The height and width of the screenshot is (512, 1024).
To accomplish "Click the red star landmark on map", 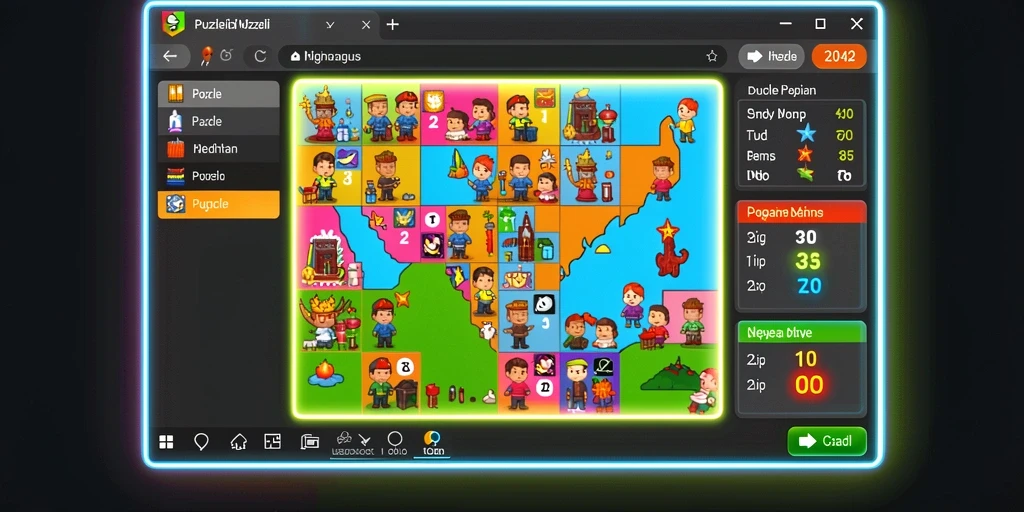I will 668,230.
